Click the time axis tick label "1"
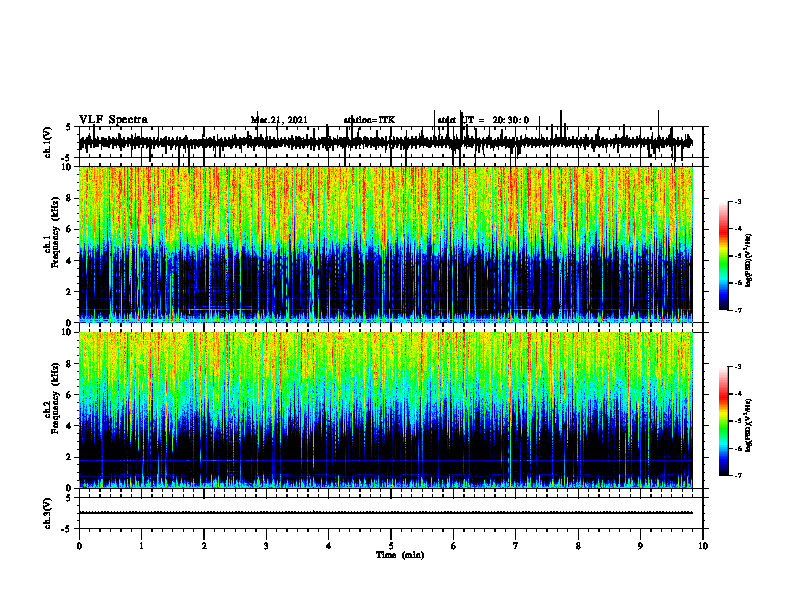Screen dimensions: 792x612 click(x=141, y=546)
